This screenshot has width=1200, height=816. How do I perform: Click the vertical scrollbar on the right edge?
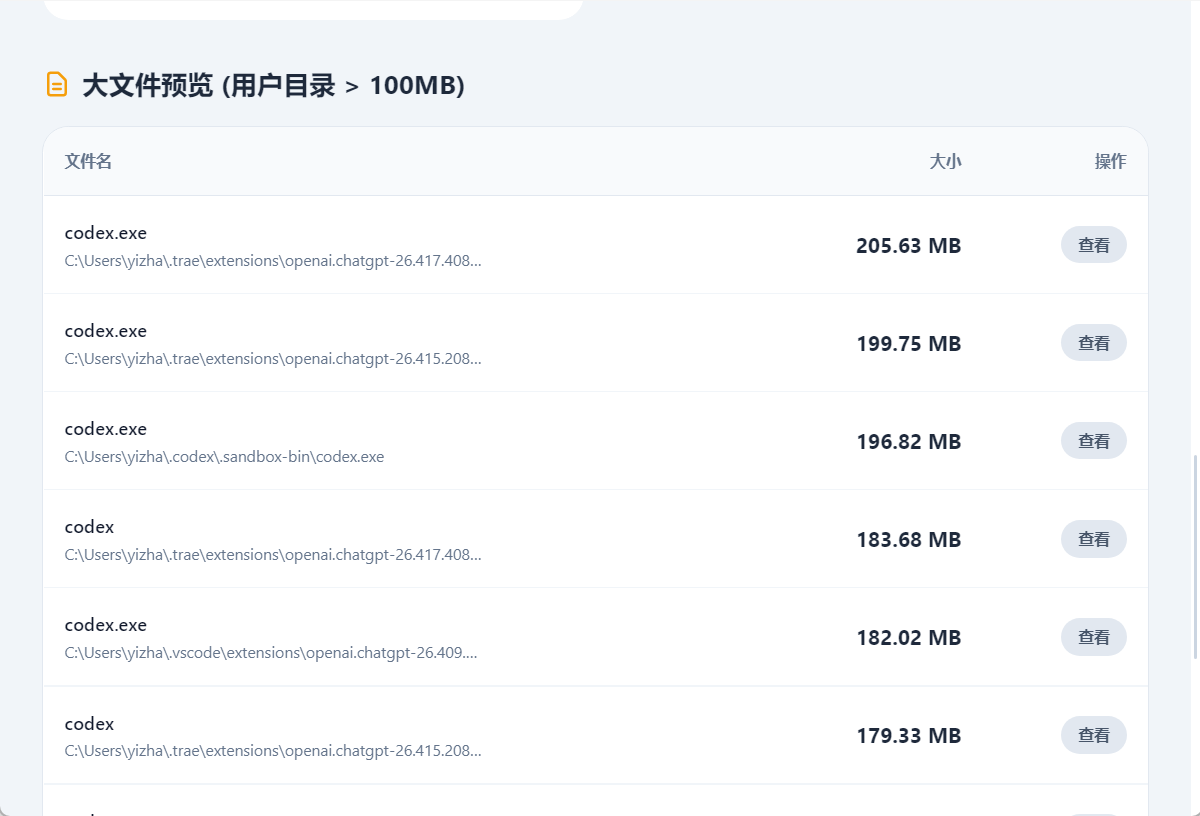[1195, 557]
